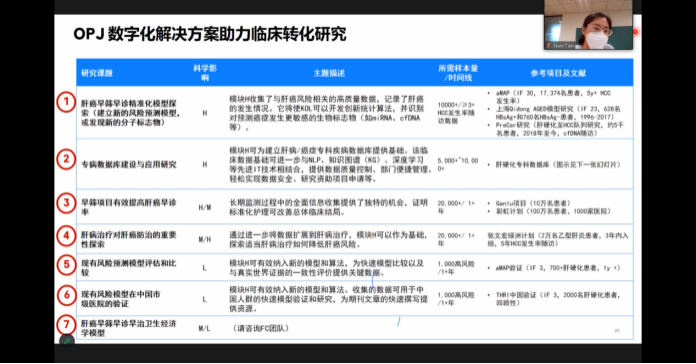Screen dimensions: 696x364
Task: Click the (请咨询FC团队) text in row 7
Action: pyautogui.click(x=261, y=328)
